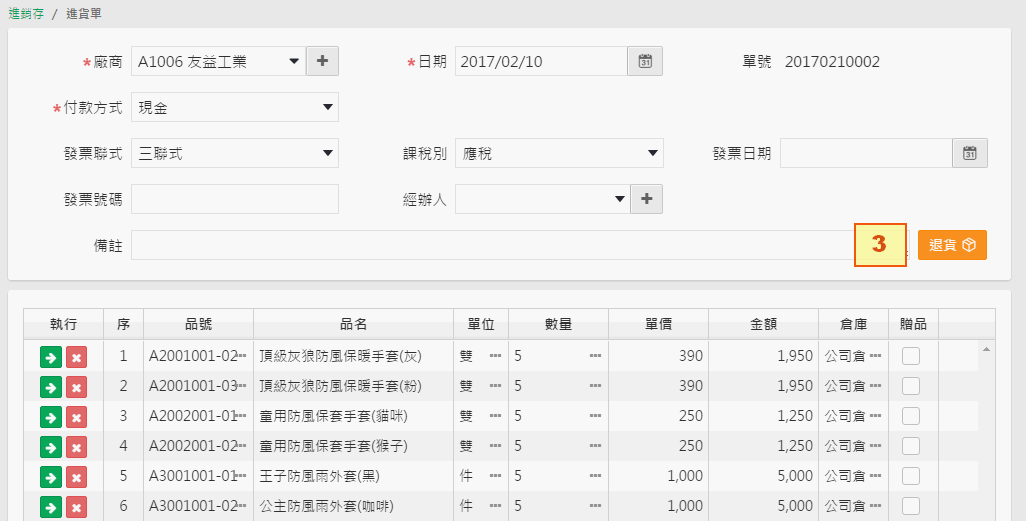Click the 金額 column header
Viewport: 1026px width, 521px height.
pyautogui.click(x=764, y=324)
